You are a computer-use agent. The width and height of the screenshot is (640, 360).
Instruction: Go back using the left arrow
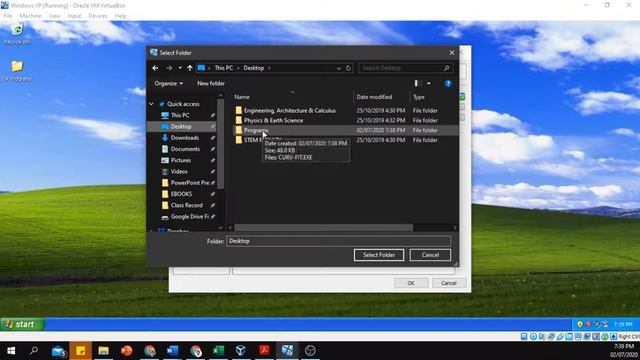(155, 68)
